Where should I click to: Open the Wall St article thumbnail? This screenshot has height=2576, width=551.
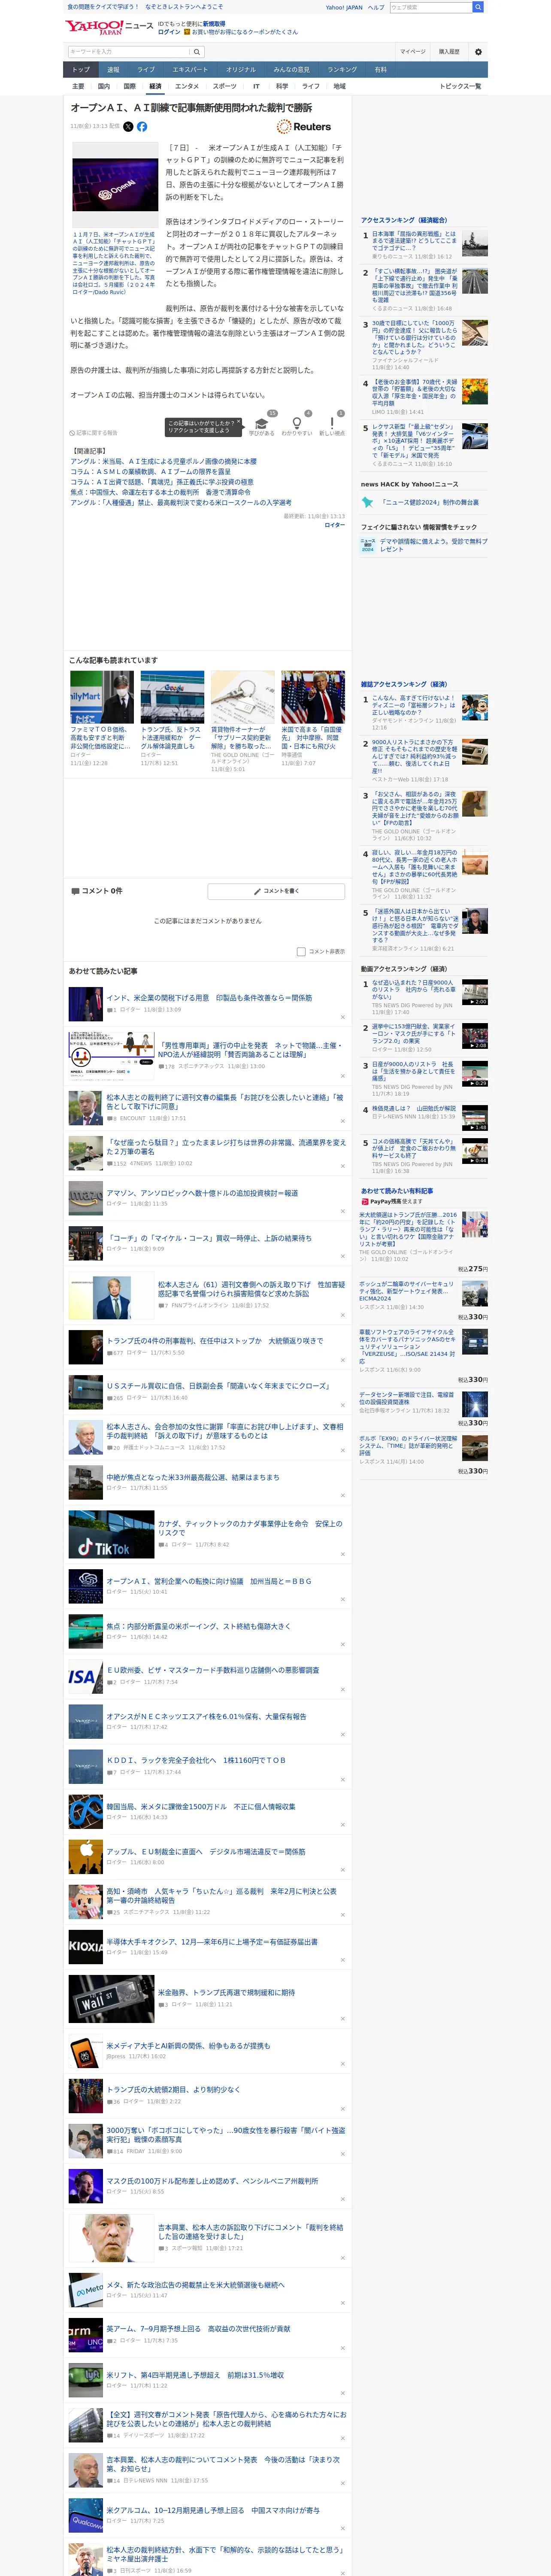[x=111, y=1999]
